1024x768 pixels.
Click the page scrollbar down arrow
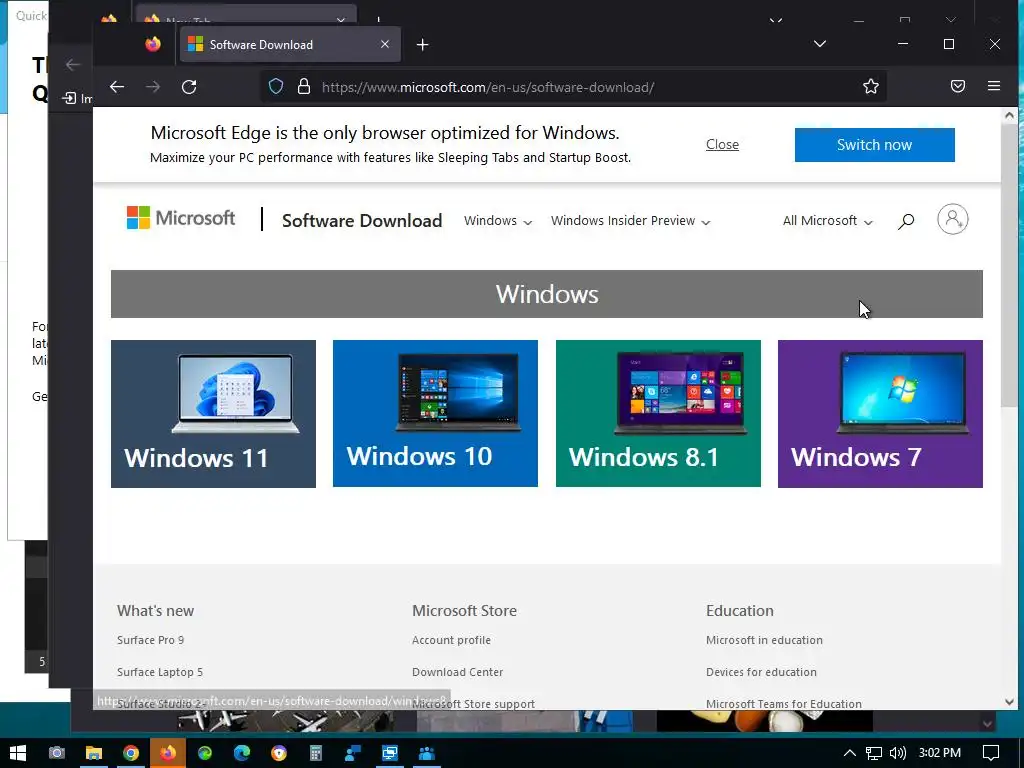pyautogui.click(x=1010, y=702)
